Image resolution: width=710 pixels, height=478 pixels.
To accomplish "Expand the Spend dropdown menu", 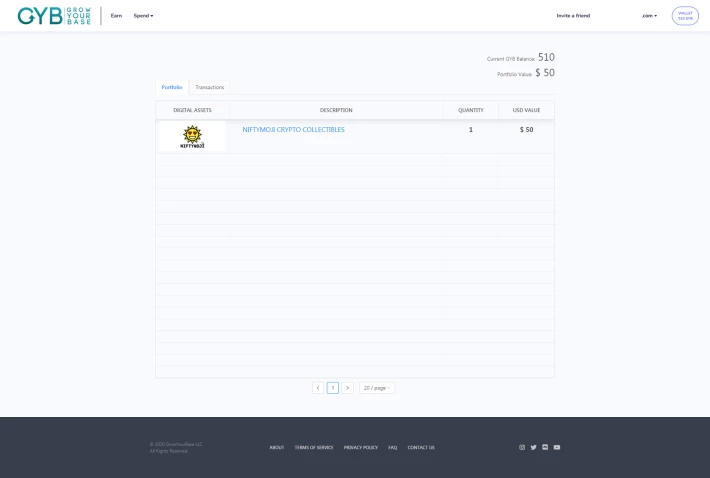I will pyautogui.click(x=143, y=16).
